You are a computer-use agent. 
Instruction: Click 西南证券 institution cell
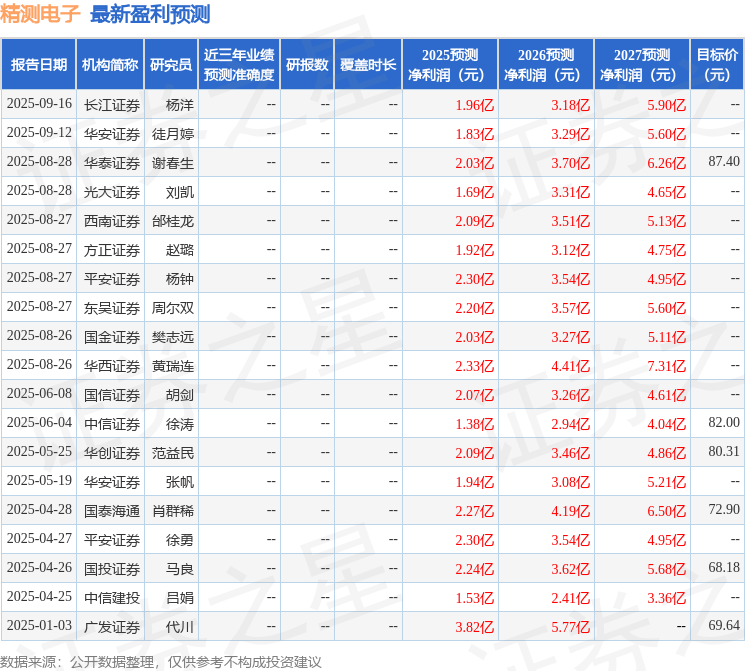[x=112, y=221]
